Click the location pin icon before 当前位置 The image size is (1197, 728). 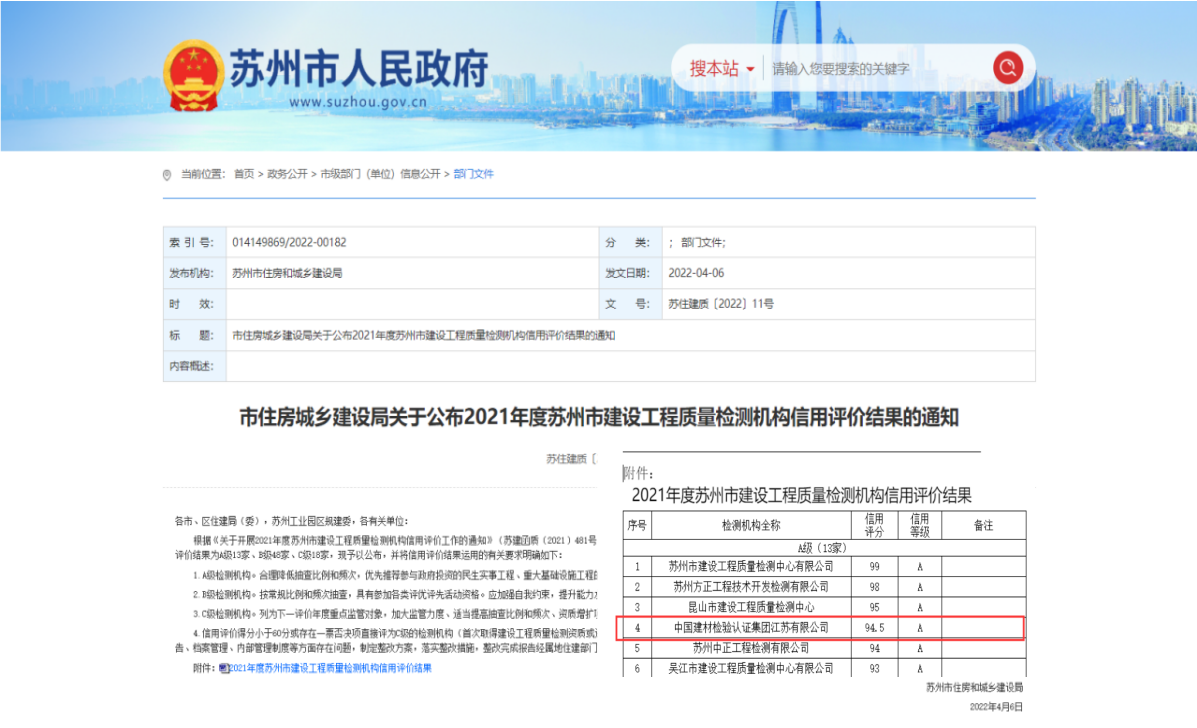[x=167, y=175]
